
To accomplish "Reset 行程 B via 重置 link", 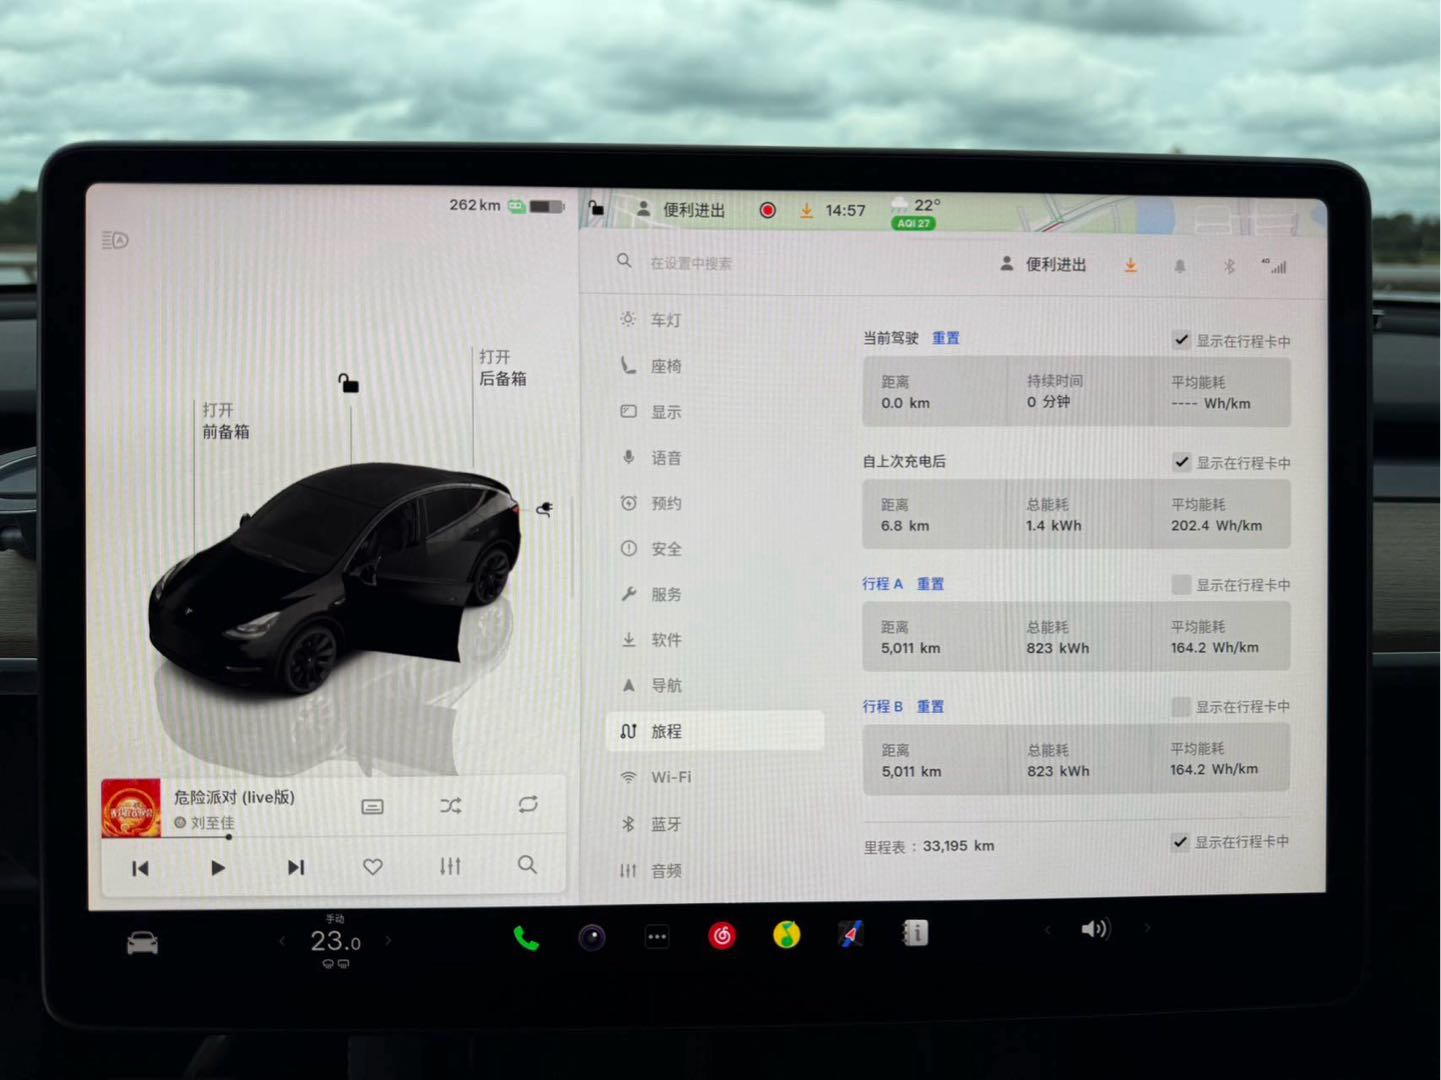I will pyautogui.click(x=930, y=706).
